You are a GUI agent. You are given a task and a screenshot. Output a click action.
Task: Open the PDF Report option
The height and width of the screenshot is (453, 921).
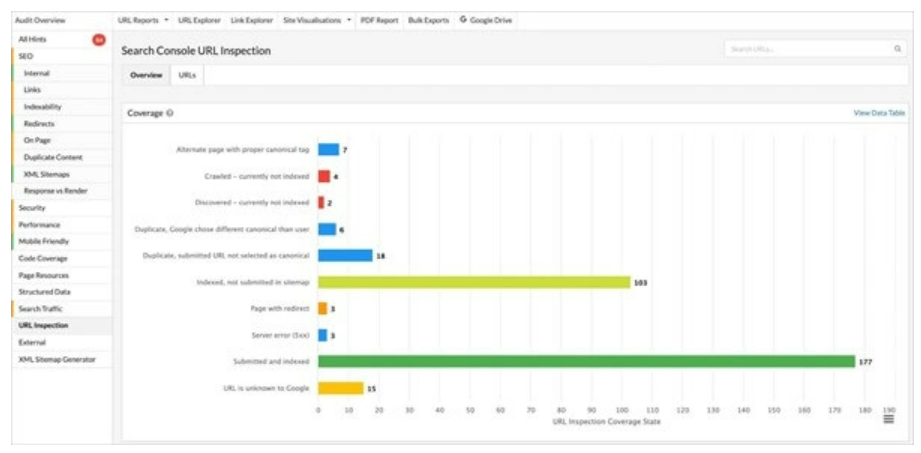click(x=379, y=20)
